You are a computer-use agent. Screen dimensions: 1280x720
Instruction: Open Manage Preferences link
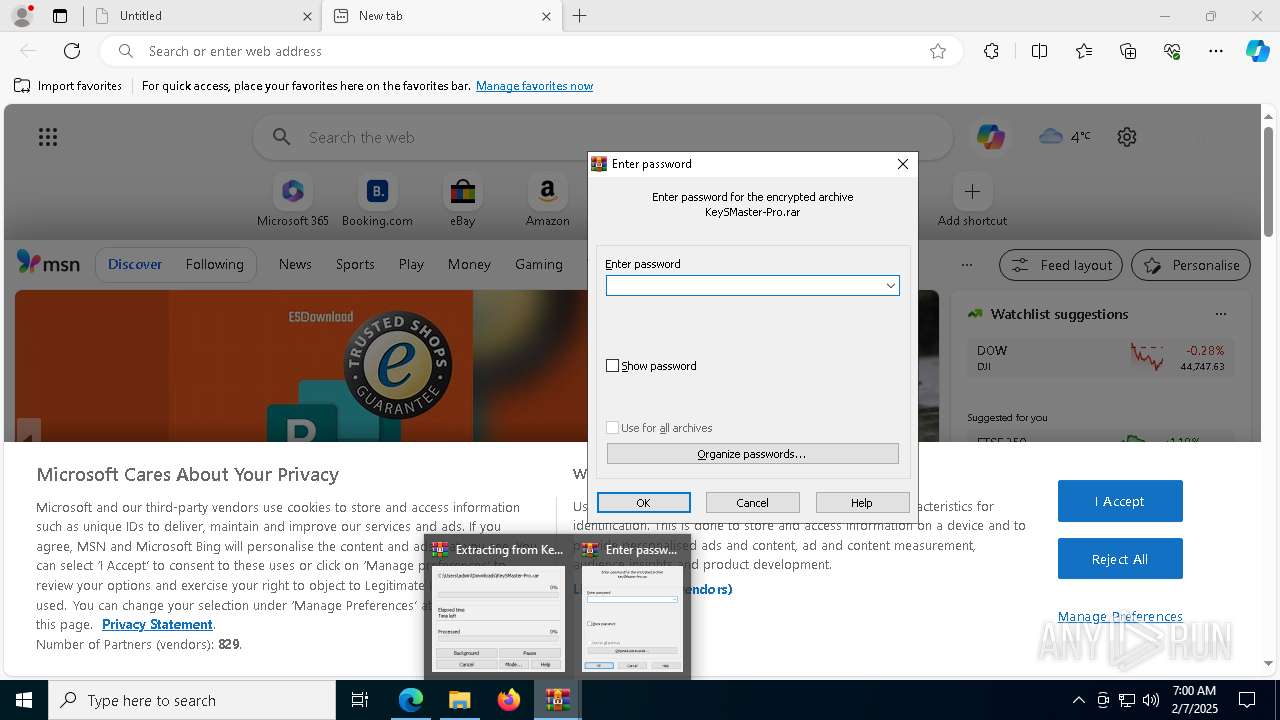click(1120, 616)
